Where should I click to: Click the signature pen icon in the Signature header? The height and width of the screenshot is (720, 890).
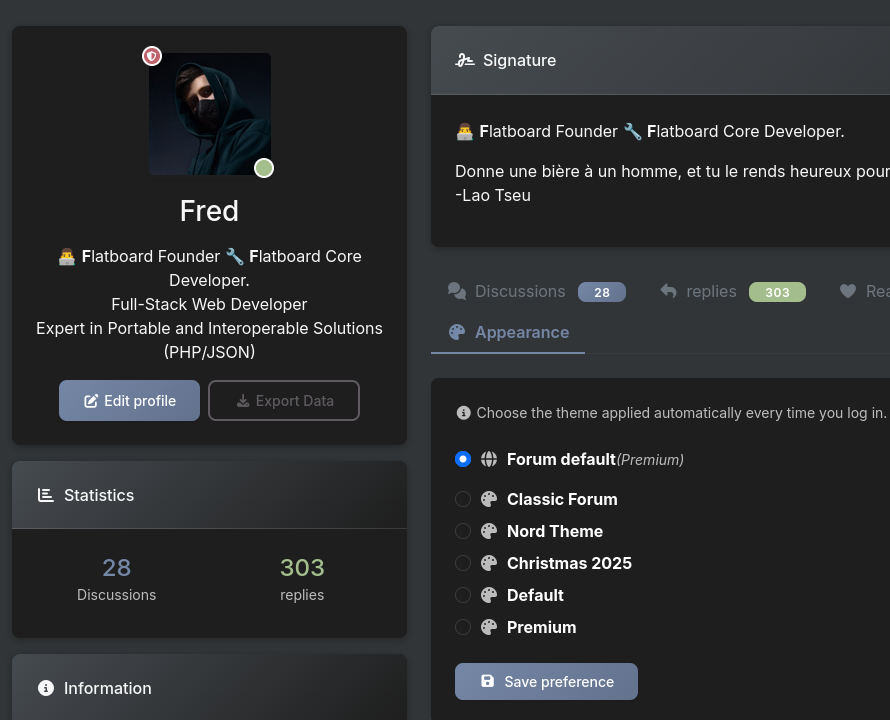click(465, 60)
